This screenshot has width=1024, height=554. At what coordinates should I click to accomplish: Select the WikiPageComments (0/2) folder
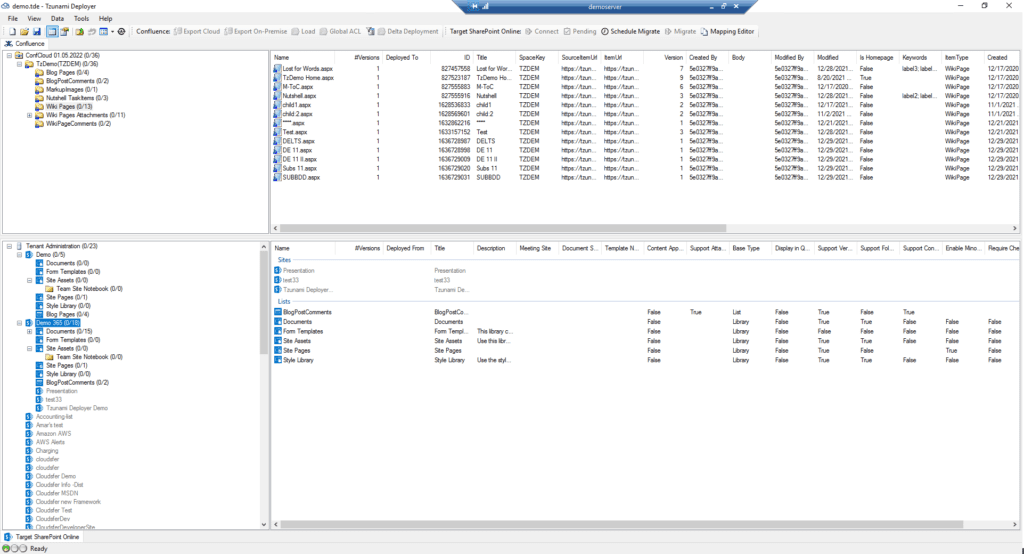(x=78, y=123)
